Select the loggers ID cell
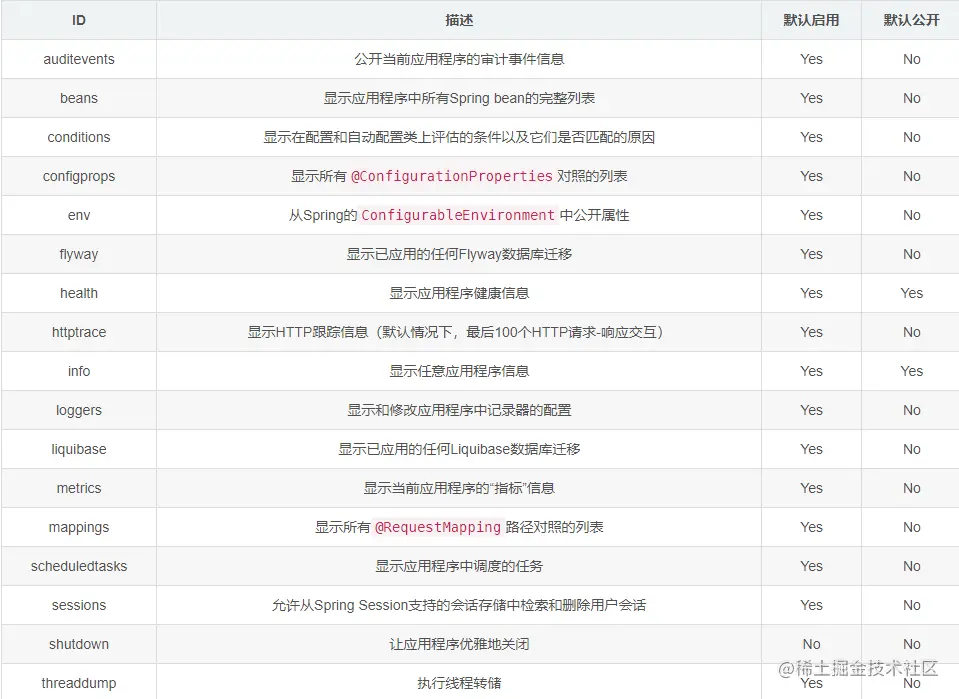This screenshot has height=699, width=959. [x=79, y=410]
